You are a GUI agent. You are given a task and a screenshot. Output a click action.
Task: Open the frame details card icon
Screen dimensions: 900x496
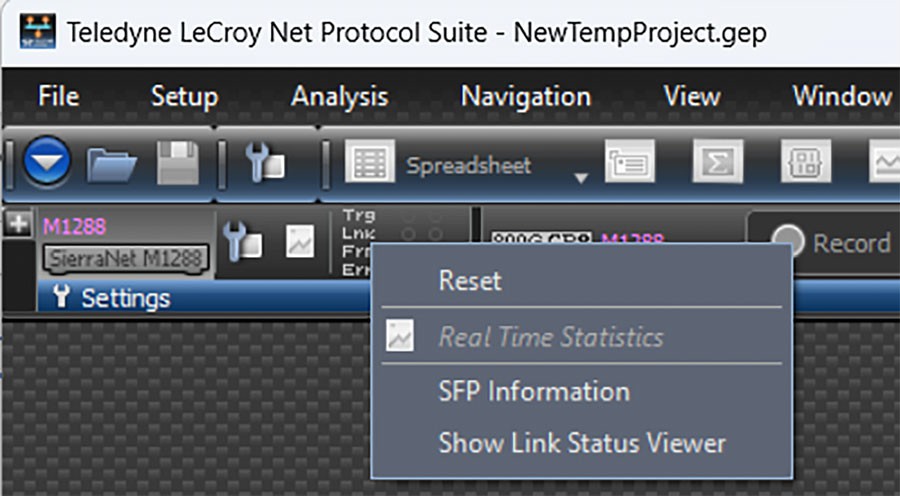coord(630,161)
